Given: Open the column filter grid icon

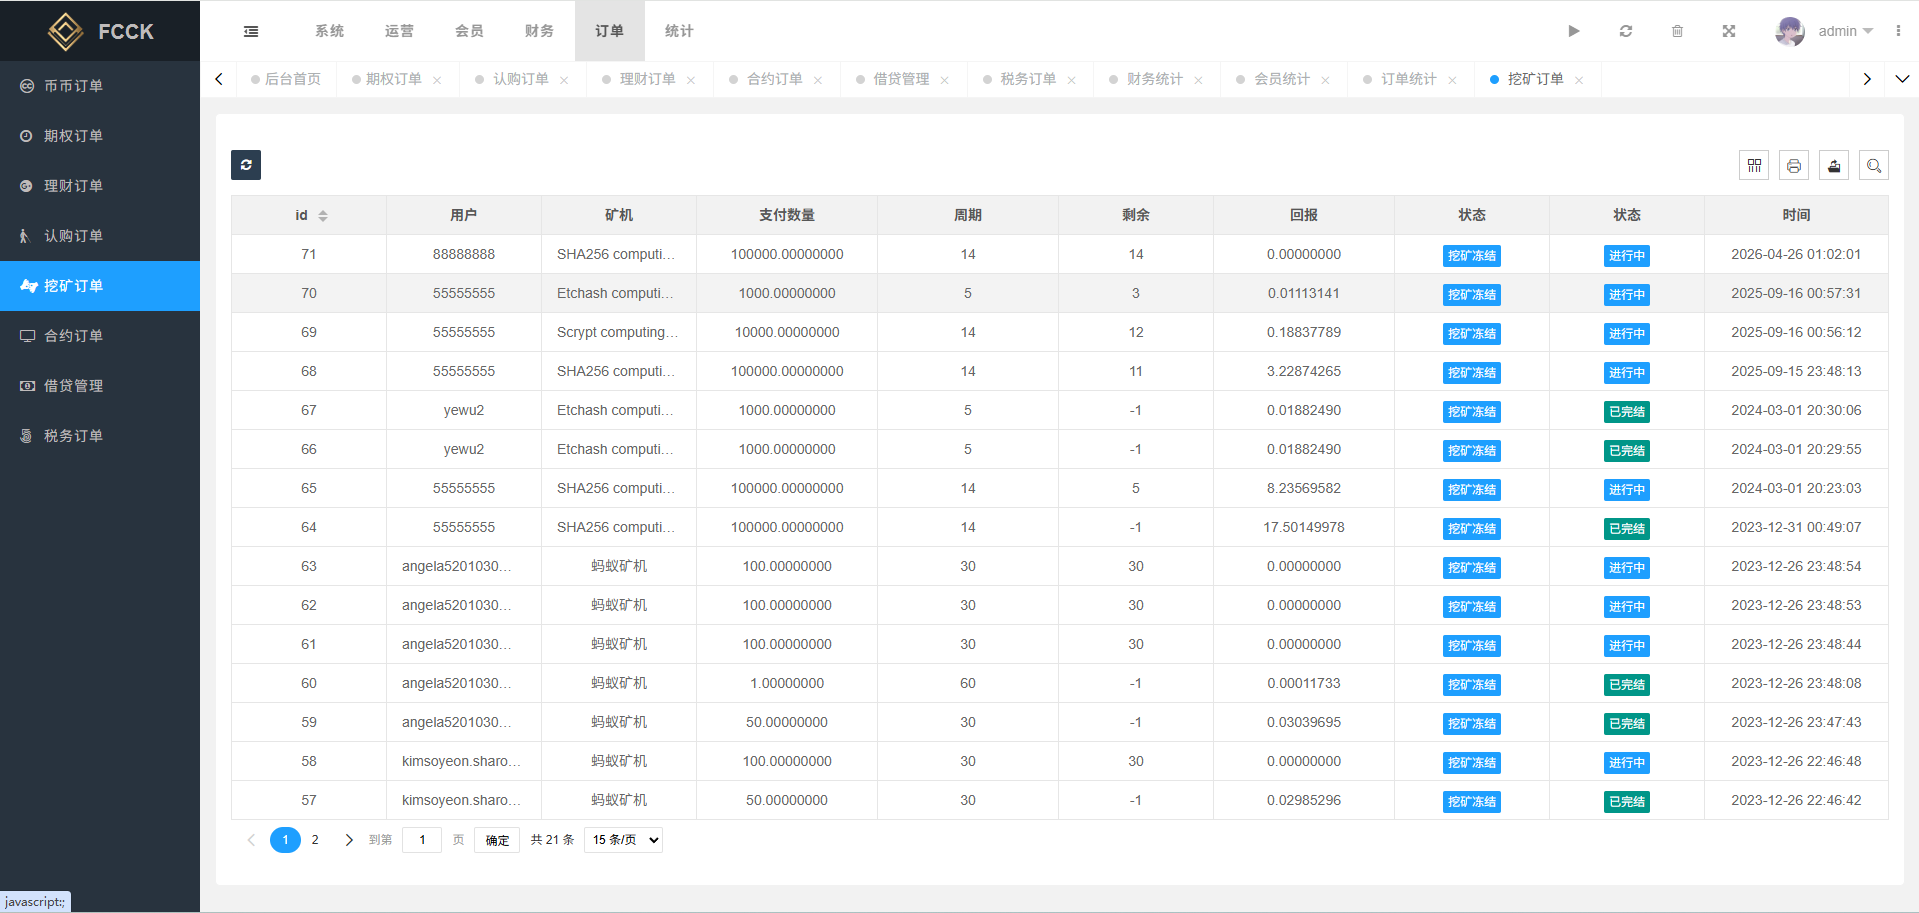Looking at the screenshot, I should [1754, 166].
